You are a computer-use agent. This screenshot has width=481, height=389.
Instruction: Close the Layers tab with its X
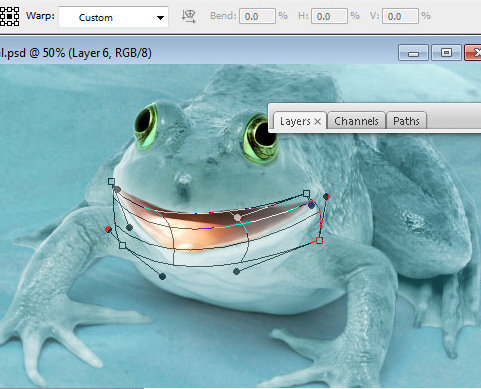click(318, 122)
